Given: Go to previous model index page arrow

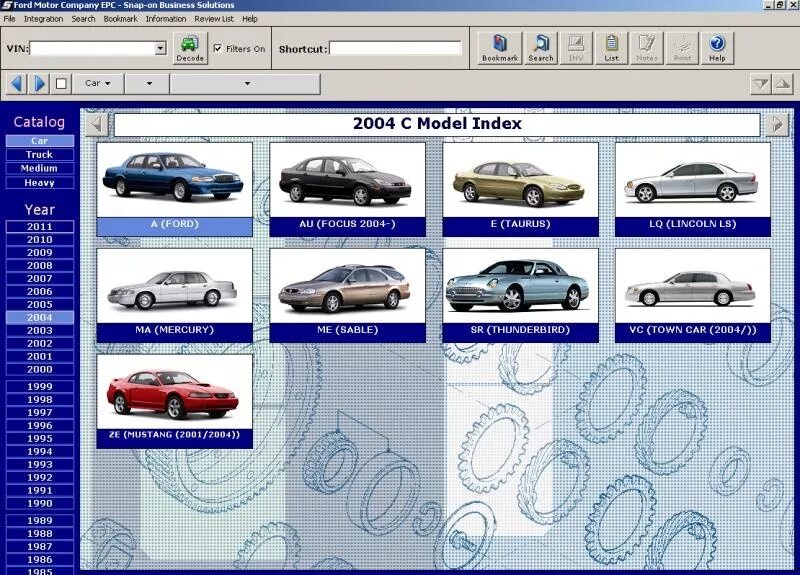Looking at the screenshot, I should coord(97,124).
